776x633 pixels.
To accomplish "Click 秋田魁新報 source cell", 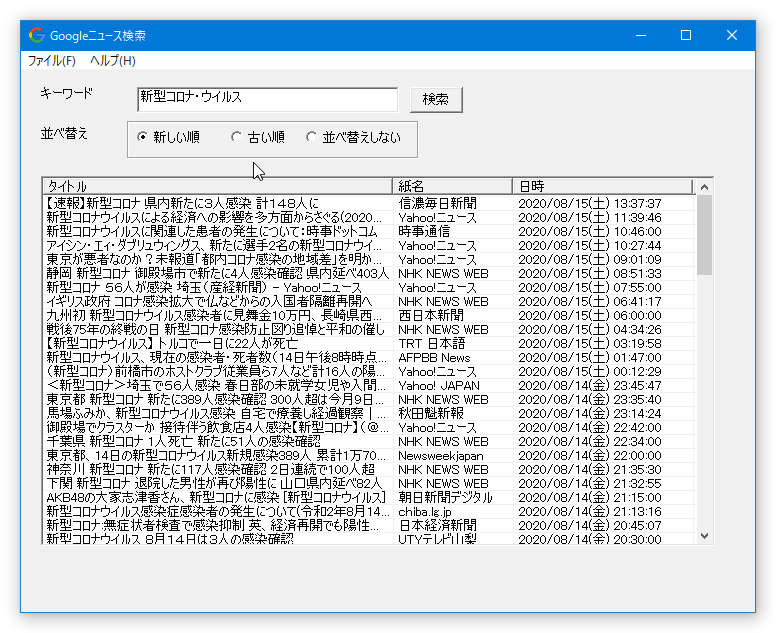I will 431,413.
